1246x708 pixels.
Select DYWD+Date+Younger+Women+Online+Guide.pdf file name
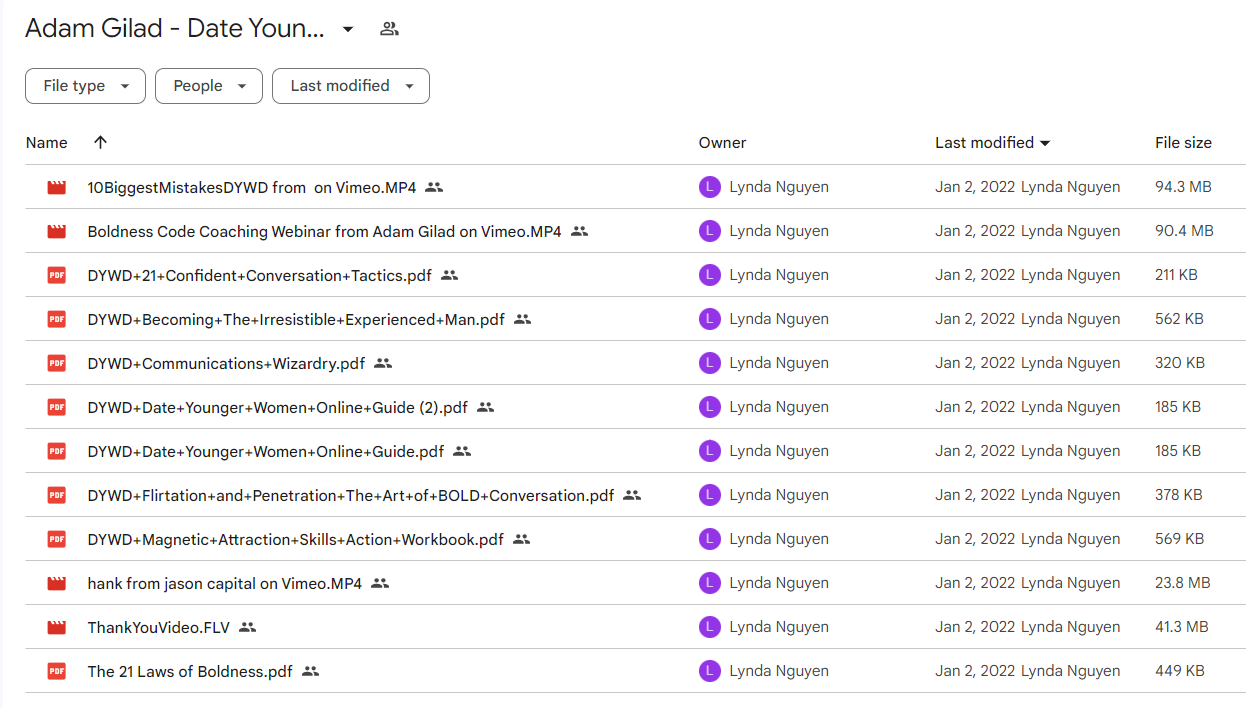(266, 451)
